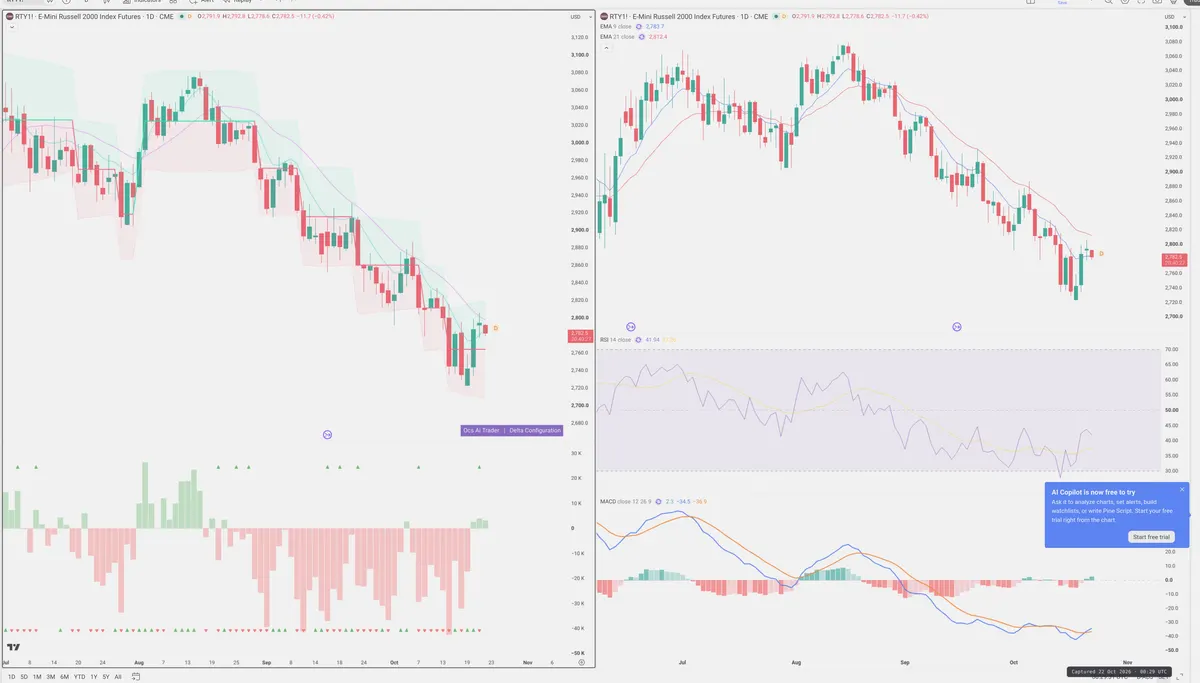
Task: Select the RSI 14 close legend
Action: (x=615, y=340)
